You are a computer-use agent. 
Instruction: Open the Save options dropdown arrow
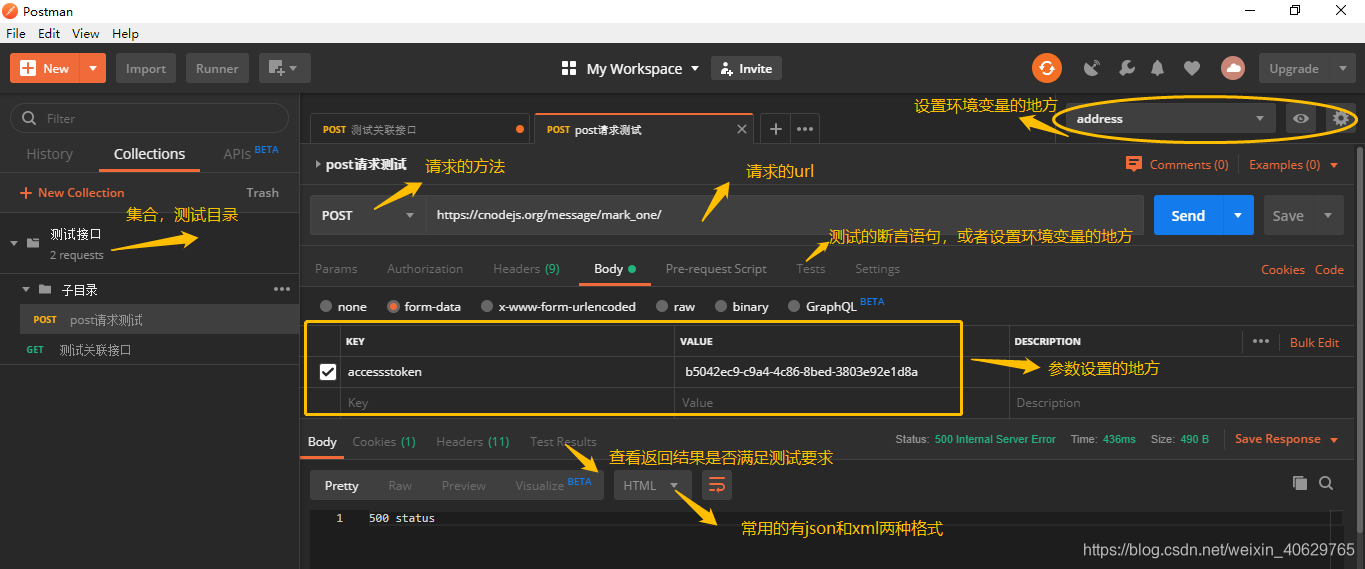click(x=1328, y=215)
